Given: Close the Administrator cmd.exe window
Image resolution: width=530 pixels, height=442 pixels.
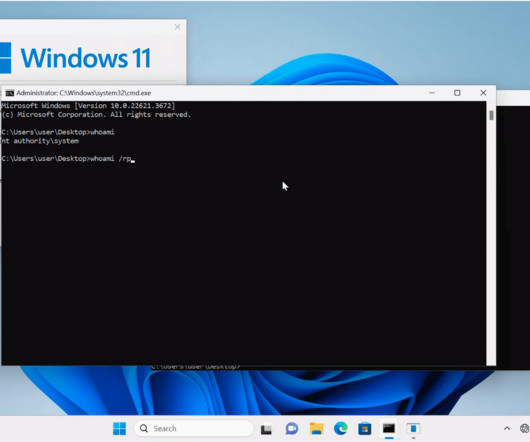Looking at the screenshot, I should point(483,93).
